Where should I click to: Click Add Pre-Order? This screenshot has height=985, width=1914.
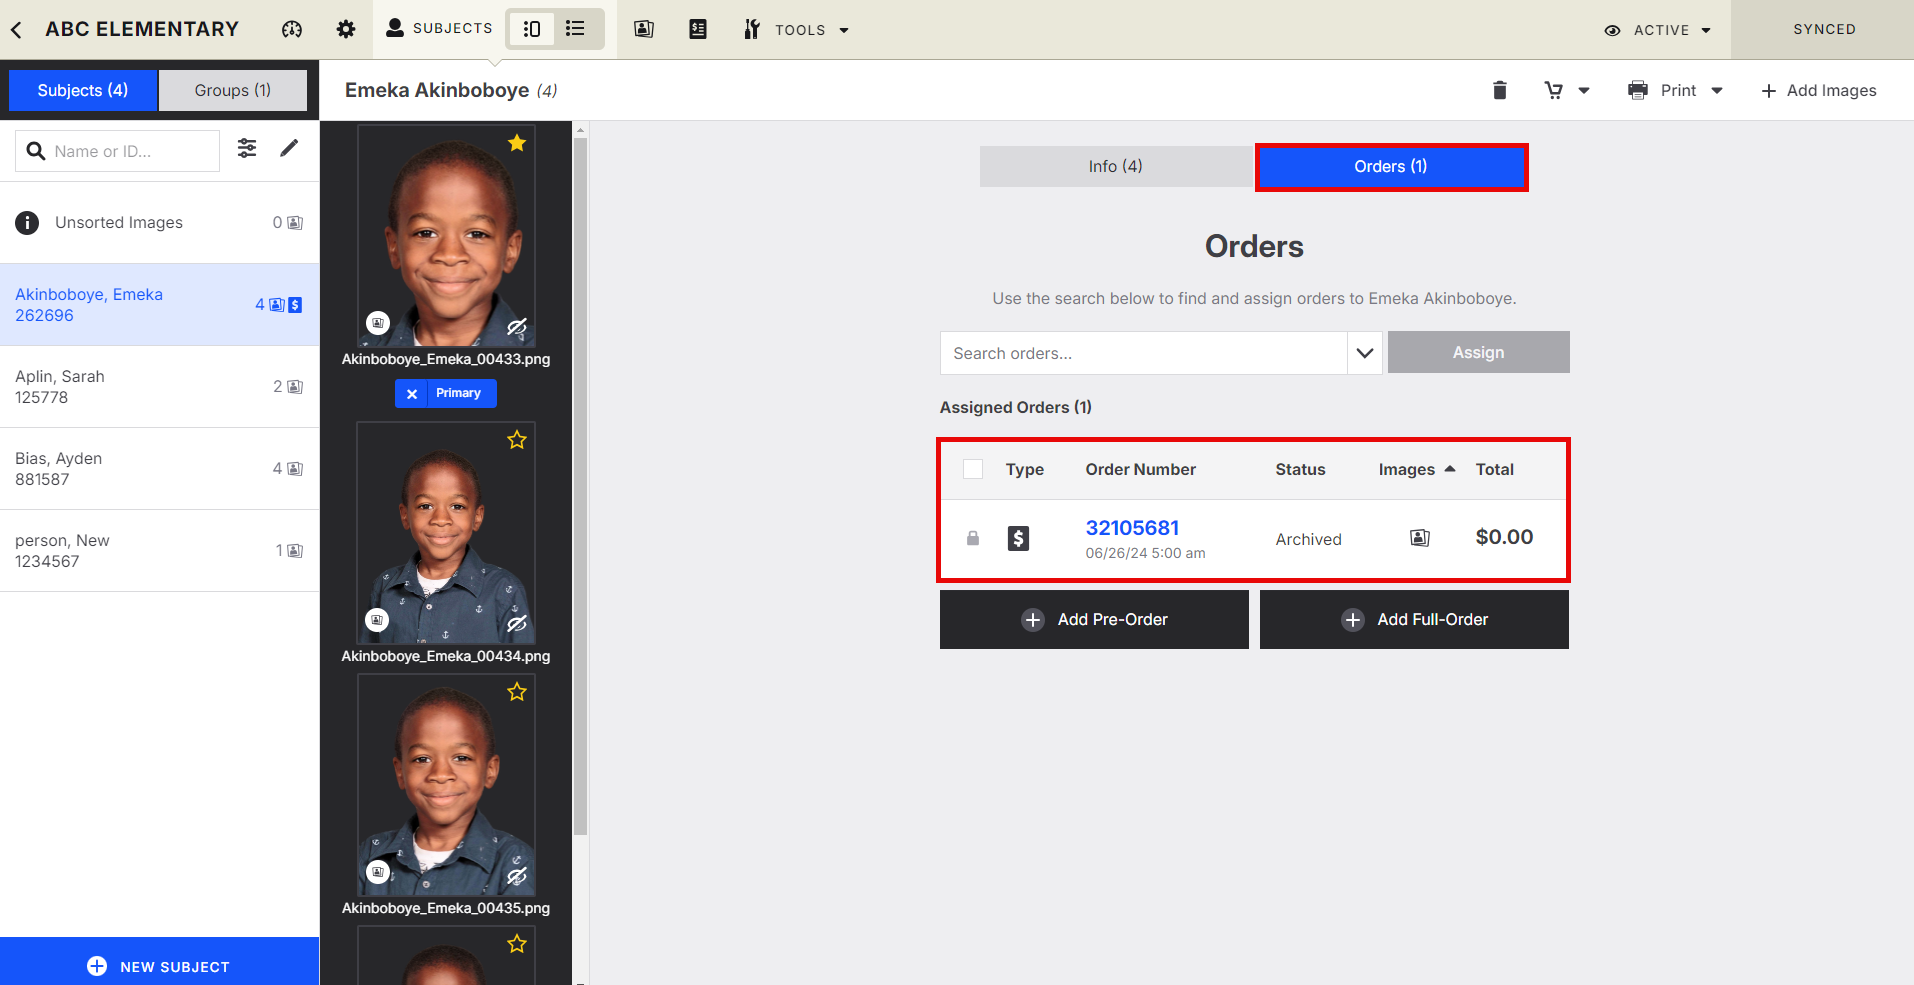coord(1094,619)
